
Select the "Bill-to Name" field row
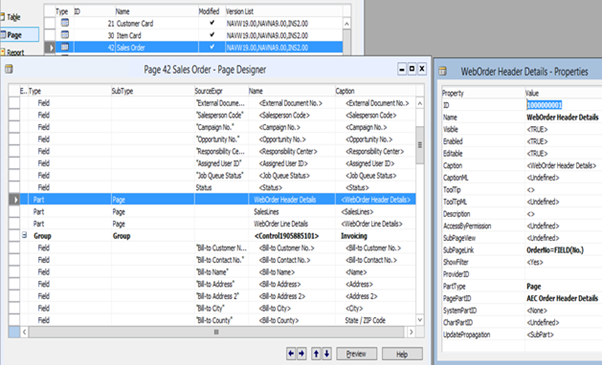pos(218,272)
